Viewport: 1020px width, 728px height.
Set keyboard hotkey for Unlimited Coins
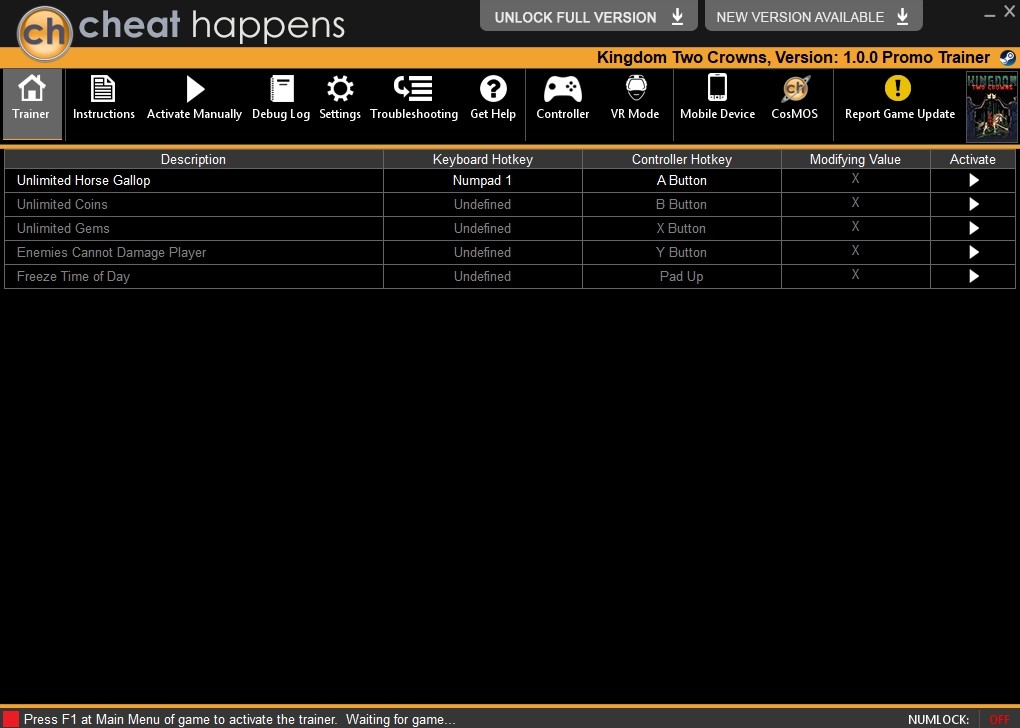pyautogui.click(x=483, y=204)
